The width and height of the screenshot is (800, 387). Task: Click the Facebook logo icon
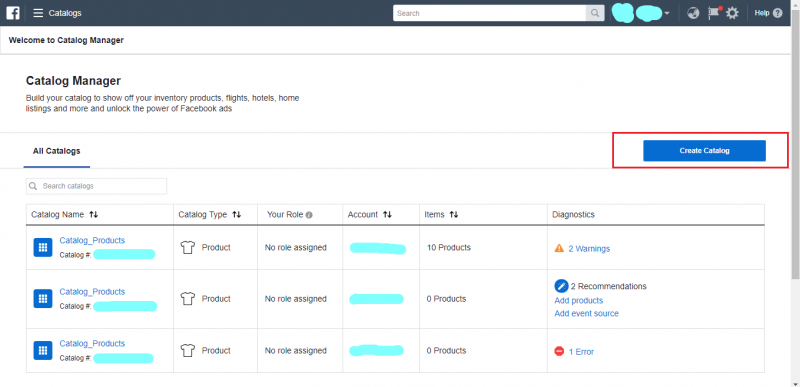pyautogui.click(x=13, y=13)
